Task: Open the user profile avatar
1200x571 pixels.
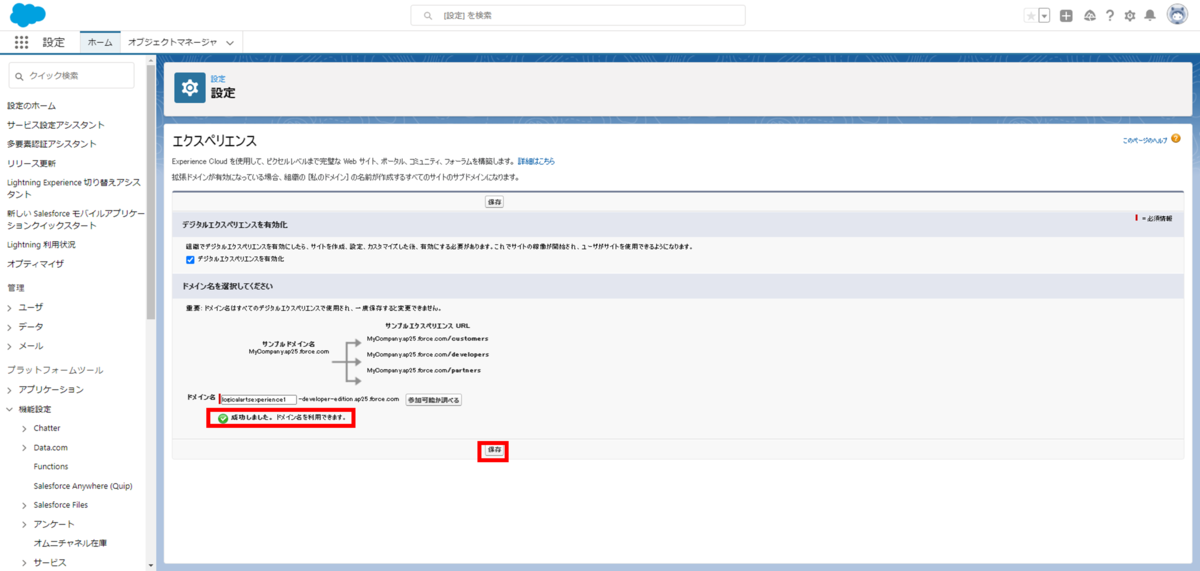Action: pyautogui.click(x=1176, y=15)
